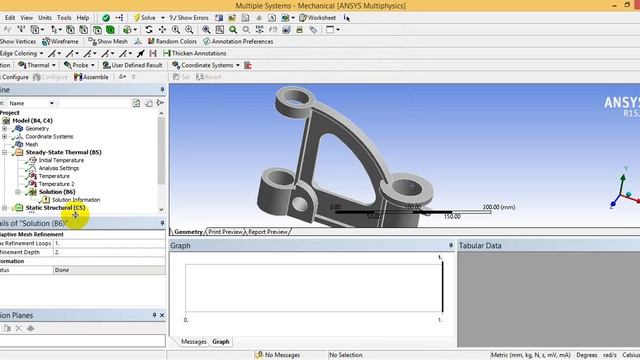Click the Wireframe view icon

(46, 41)
